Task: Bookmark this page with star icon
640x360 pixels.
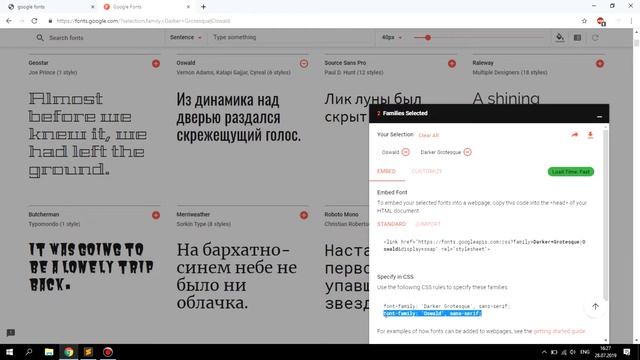Action: coord(584,21)
